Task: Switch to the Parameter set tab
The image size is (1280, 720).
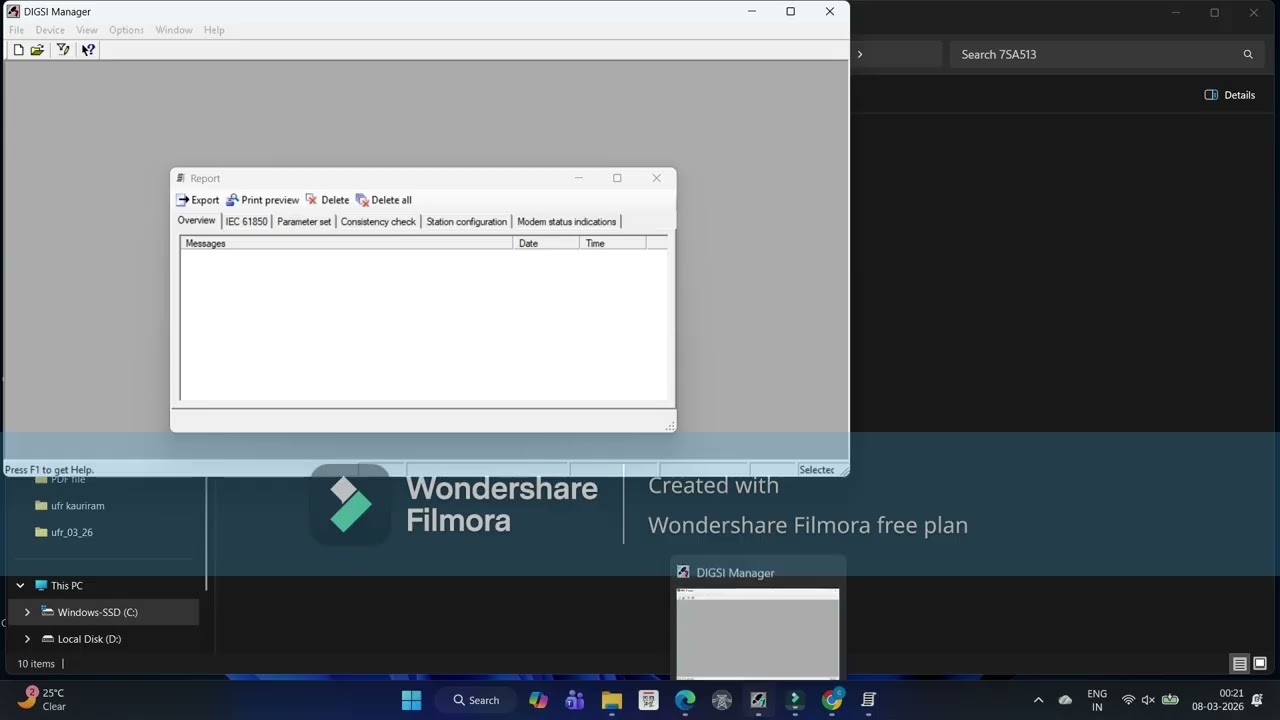Action: coord(304,222)
